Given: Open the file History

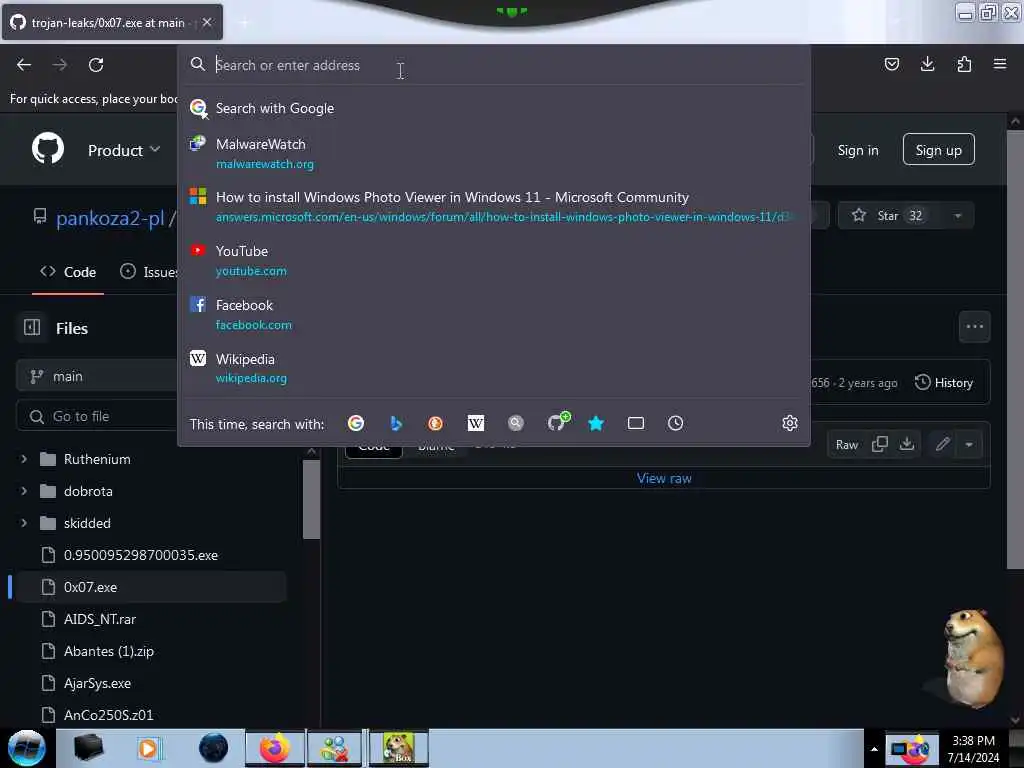Looking at the screenshot, I should click(x=944, y=383).
